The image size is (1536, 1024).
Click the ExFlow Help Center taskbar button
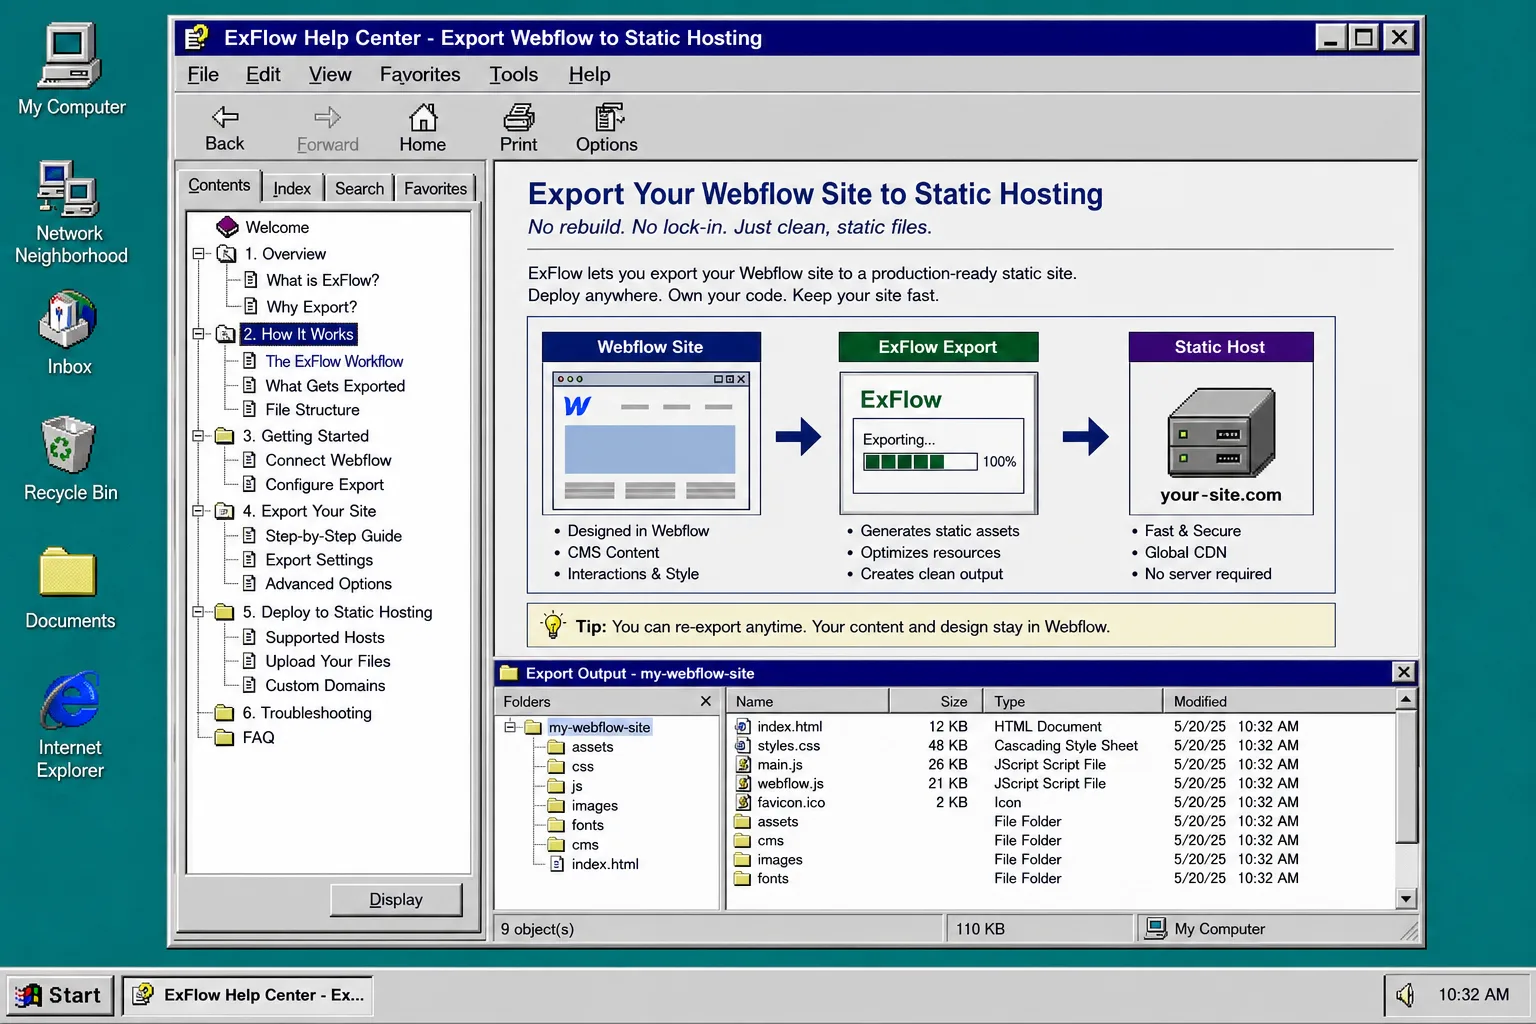coord(248,995)
